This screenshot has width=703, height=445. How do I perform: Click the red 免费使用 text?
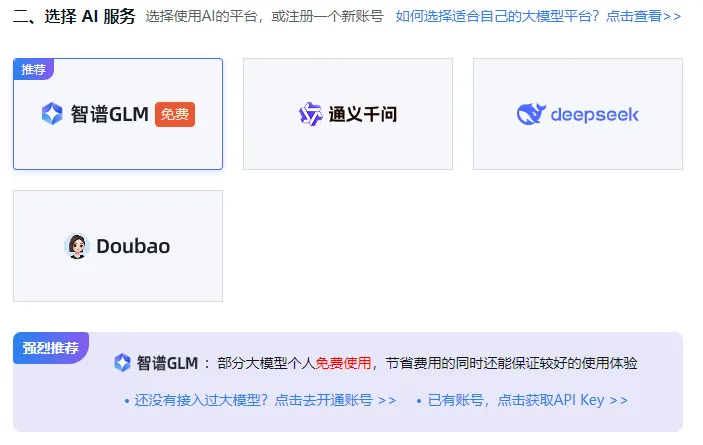coord(343,363)
